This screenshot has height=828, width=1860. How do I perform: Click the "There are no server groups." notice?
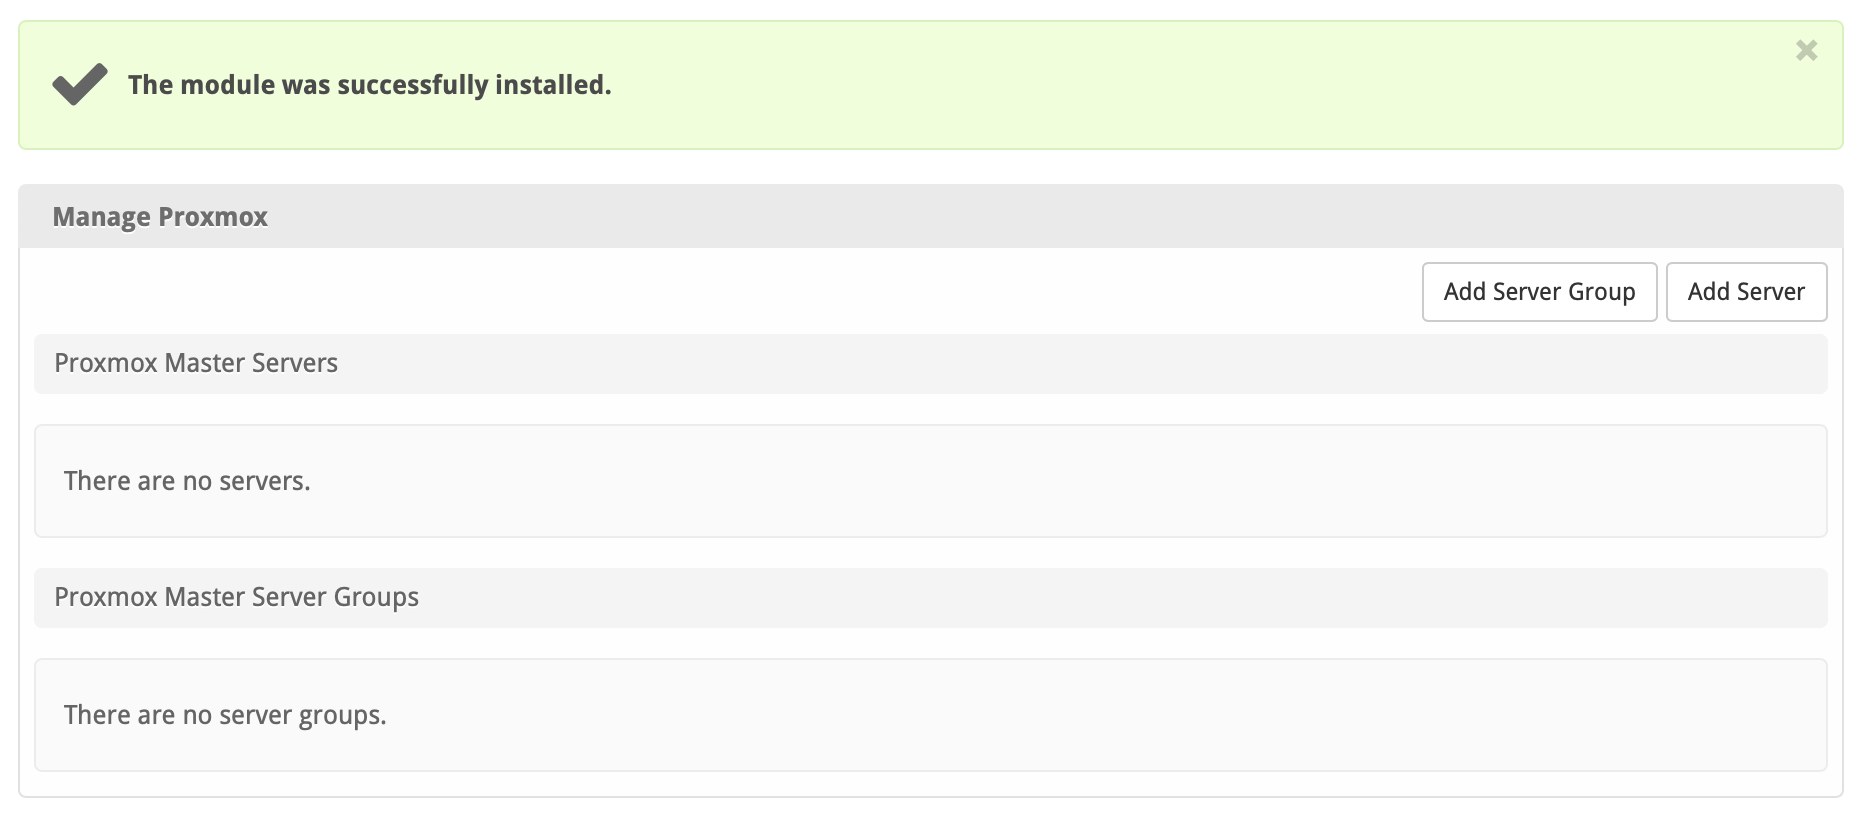click(x=225, y=715)
